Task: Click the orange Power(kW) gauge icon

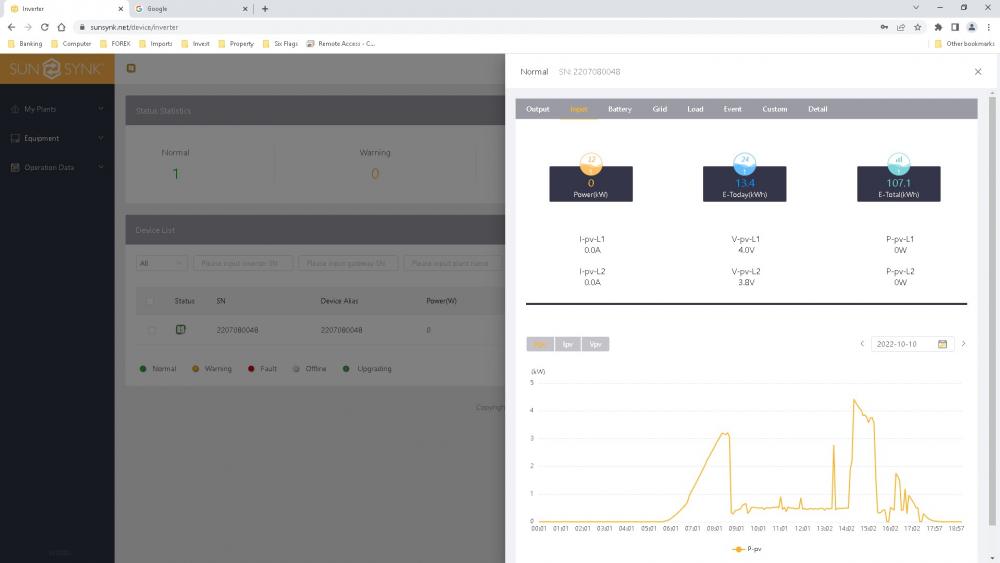Action: (x=591, y=163)
